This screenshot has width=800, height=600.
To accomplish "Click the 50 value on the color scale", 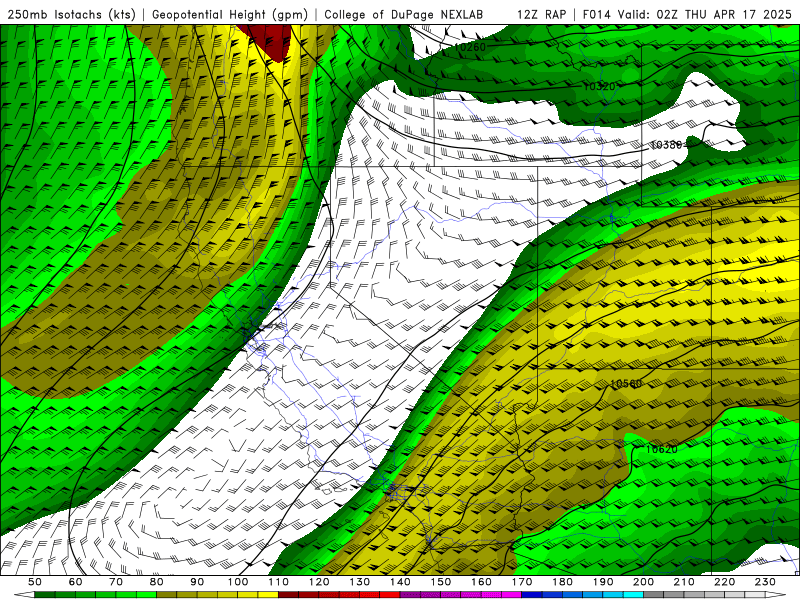I will coord(35,582).
